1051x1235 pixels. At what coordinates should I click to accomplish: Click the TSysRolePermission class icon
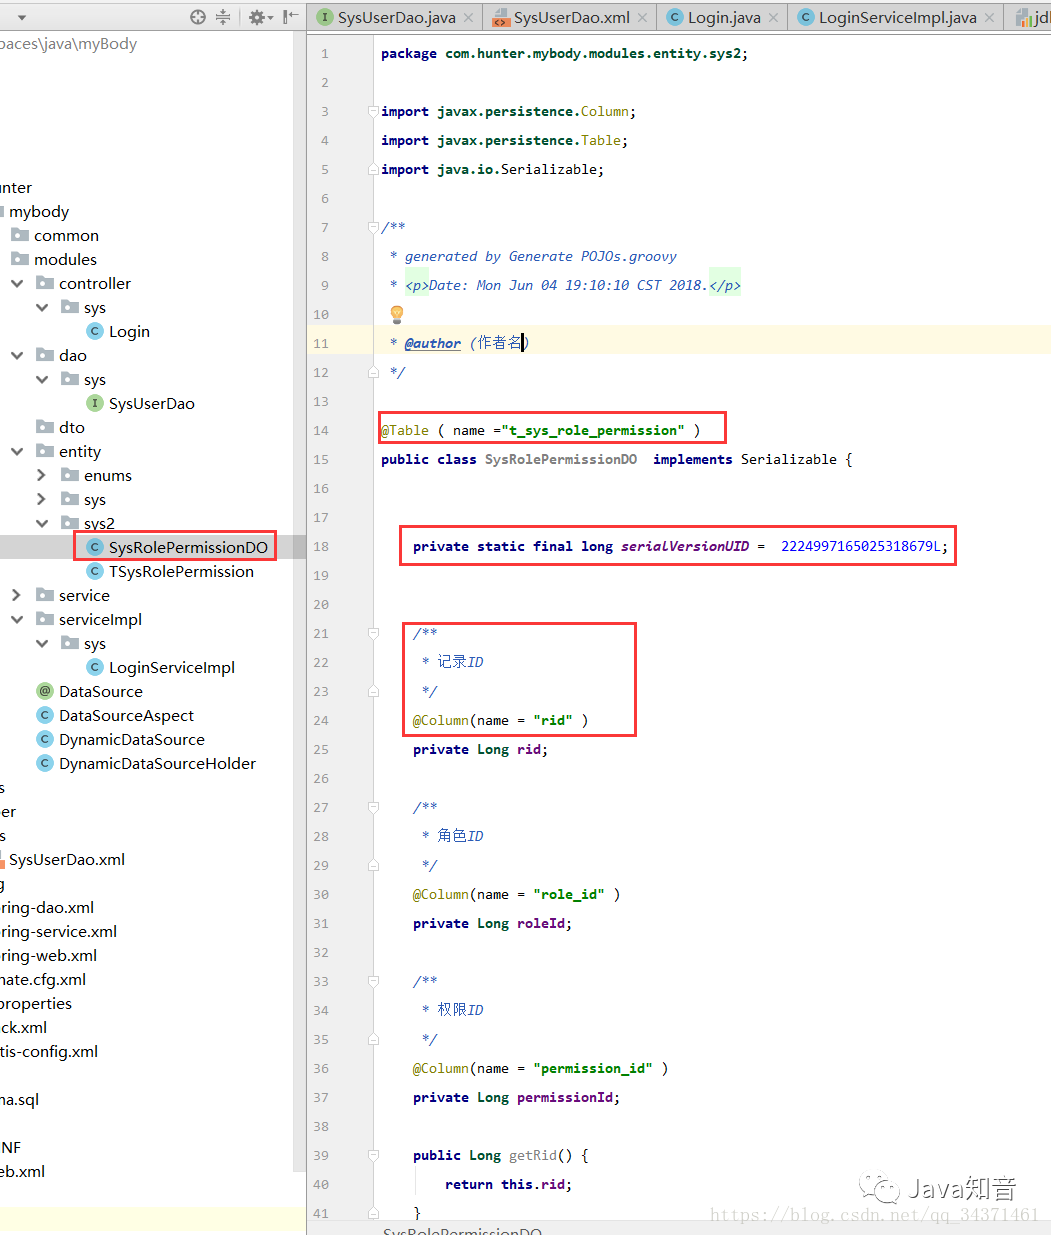pyautogui.click(x=95, y=571)
